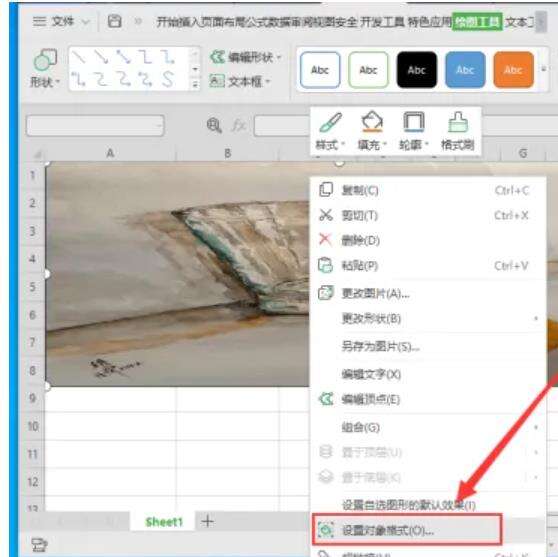Open the 编辑形状 dropdown
This screenshot has height=557, width=558.
click(246, 57)
